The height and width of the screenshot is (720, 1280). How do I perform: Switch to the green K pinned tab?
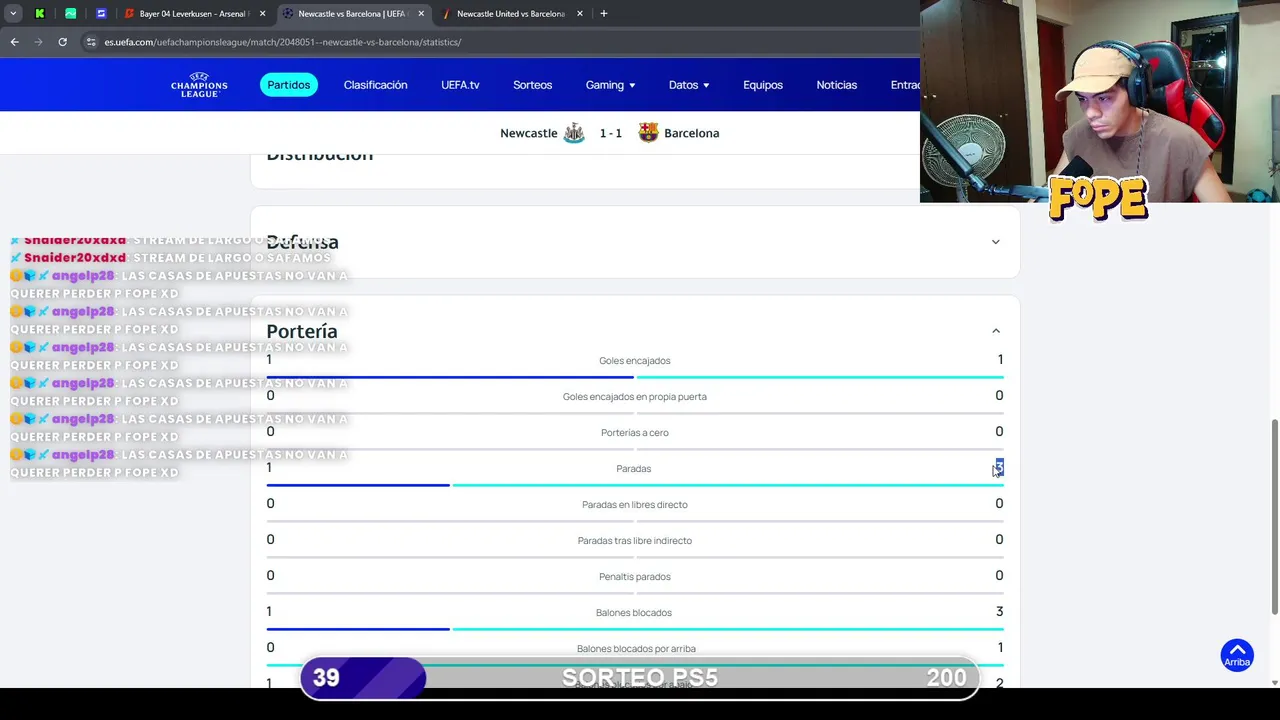point(39,14)
